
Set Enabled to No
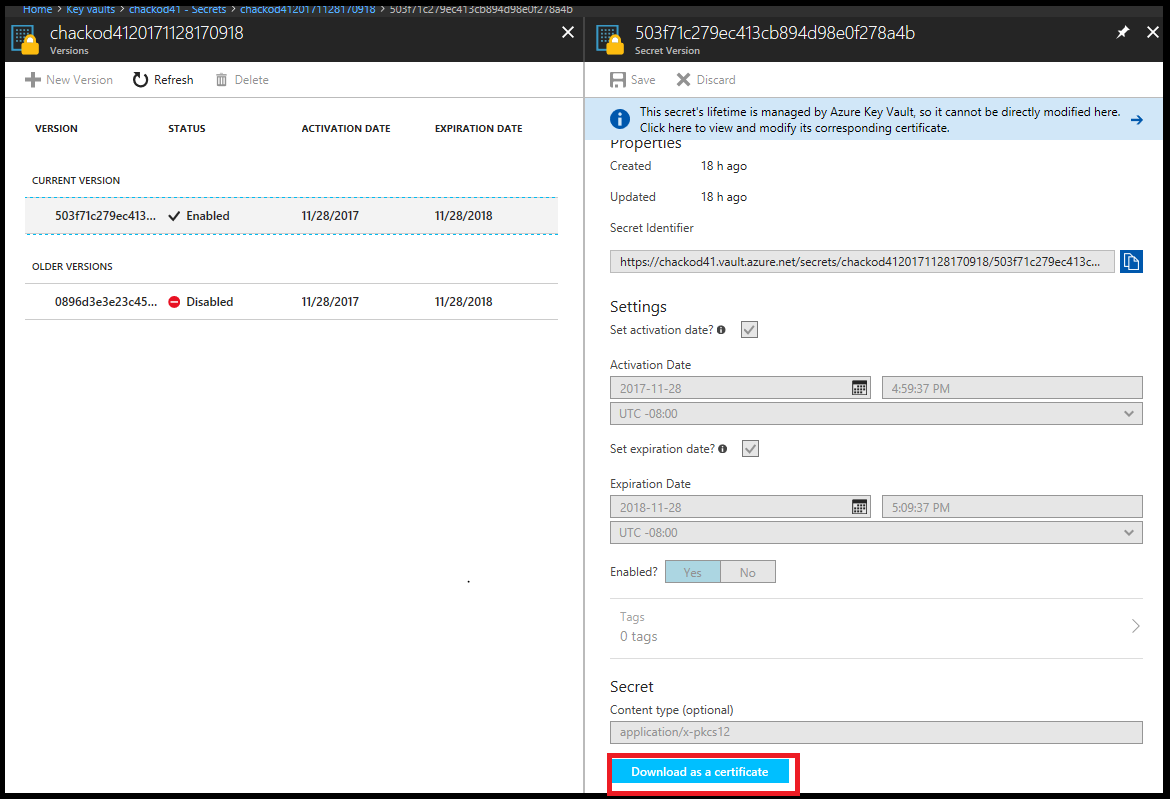[748, 572]
